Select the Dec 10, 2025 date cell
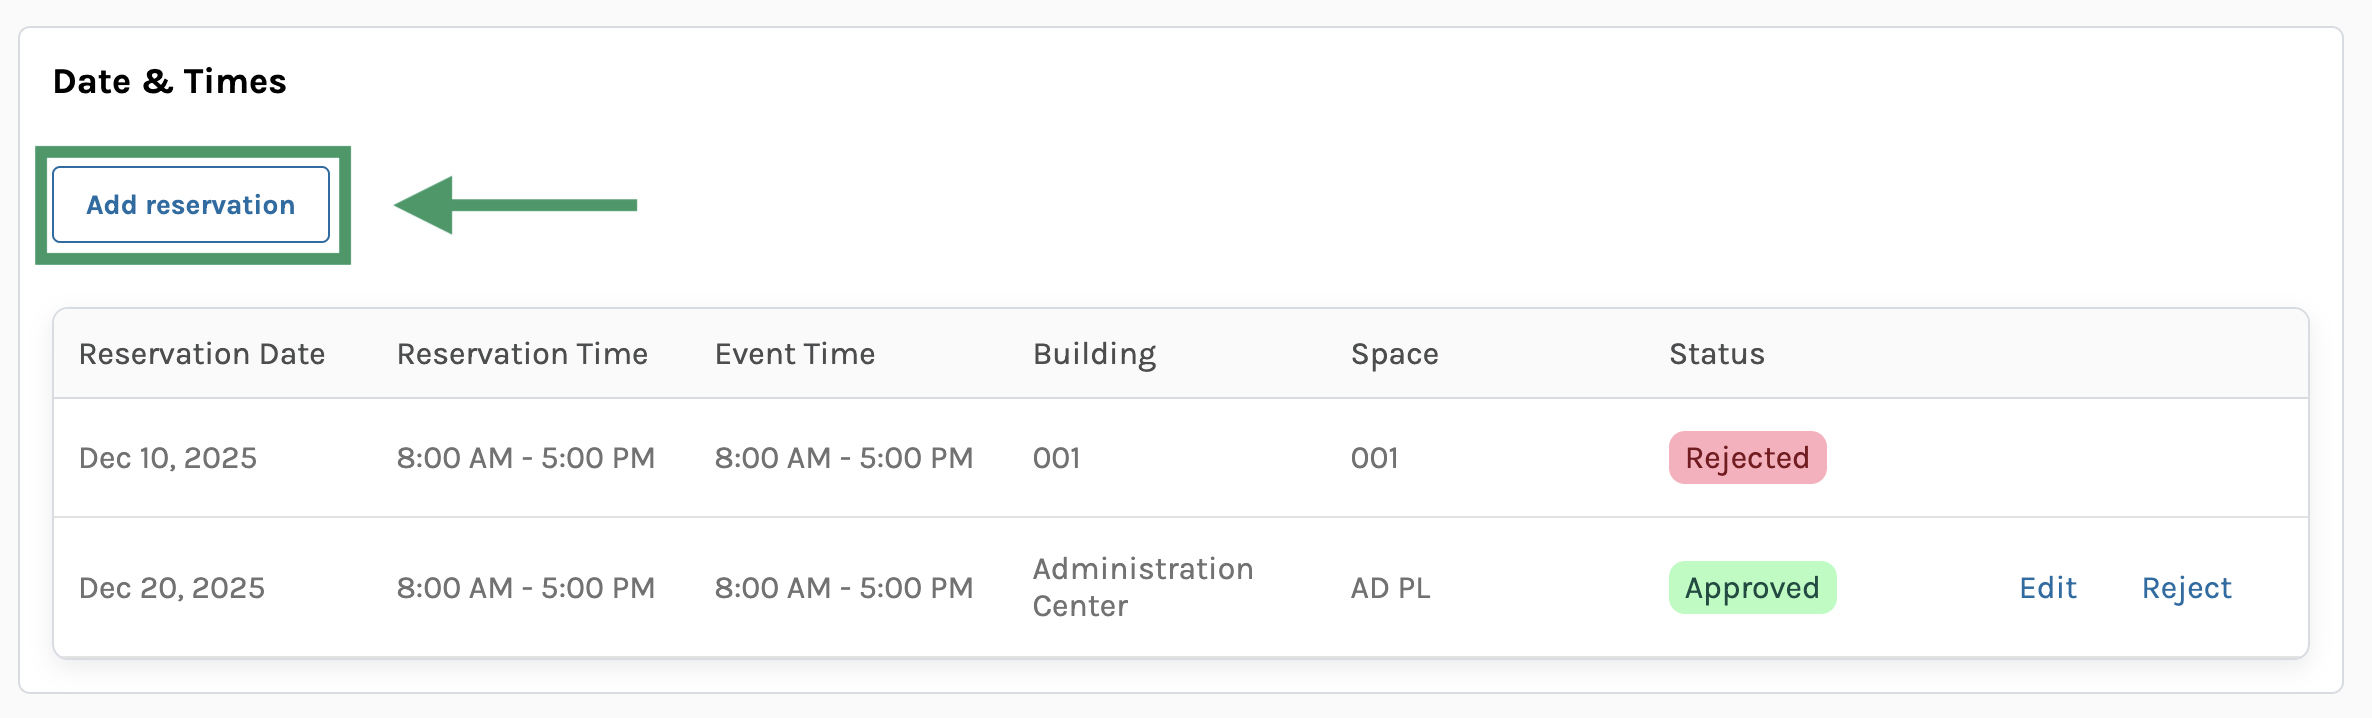The image size is (2372, 718). 168,458
